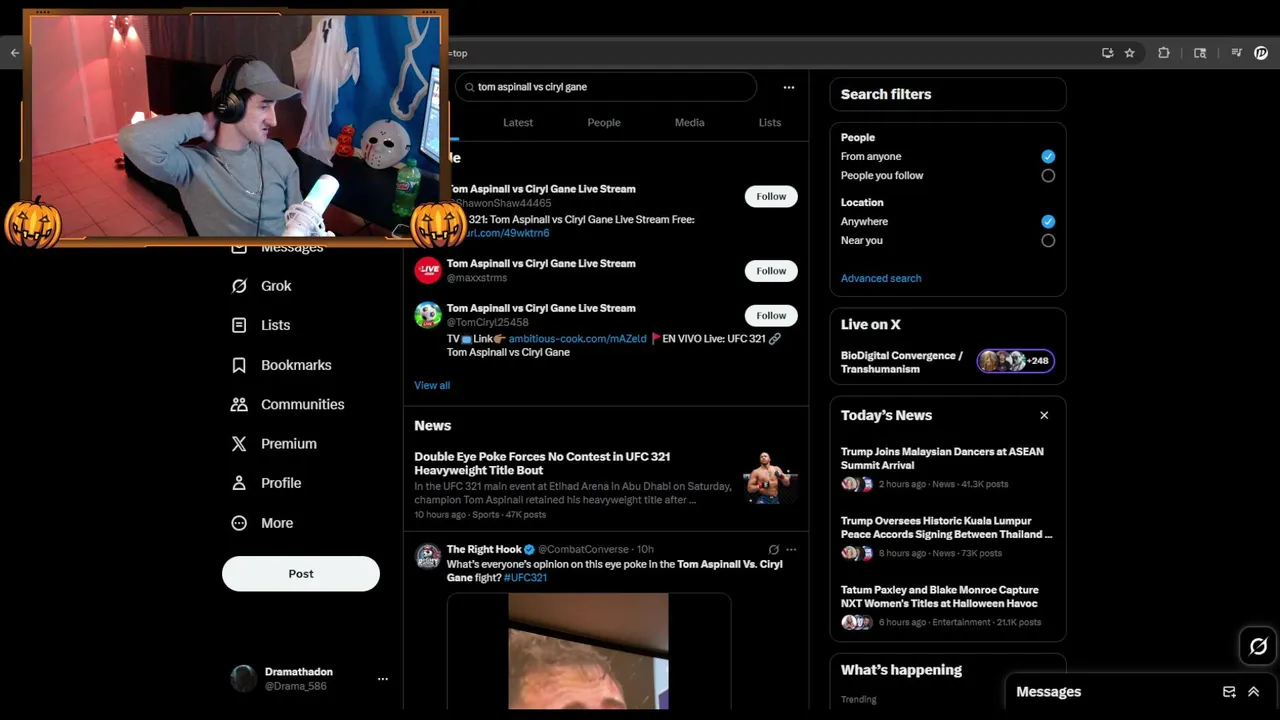
Task: Click the browser back arrow
Action: coord(14,53)
